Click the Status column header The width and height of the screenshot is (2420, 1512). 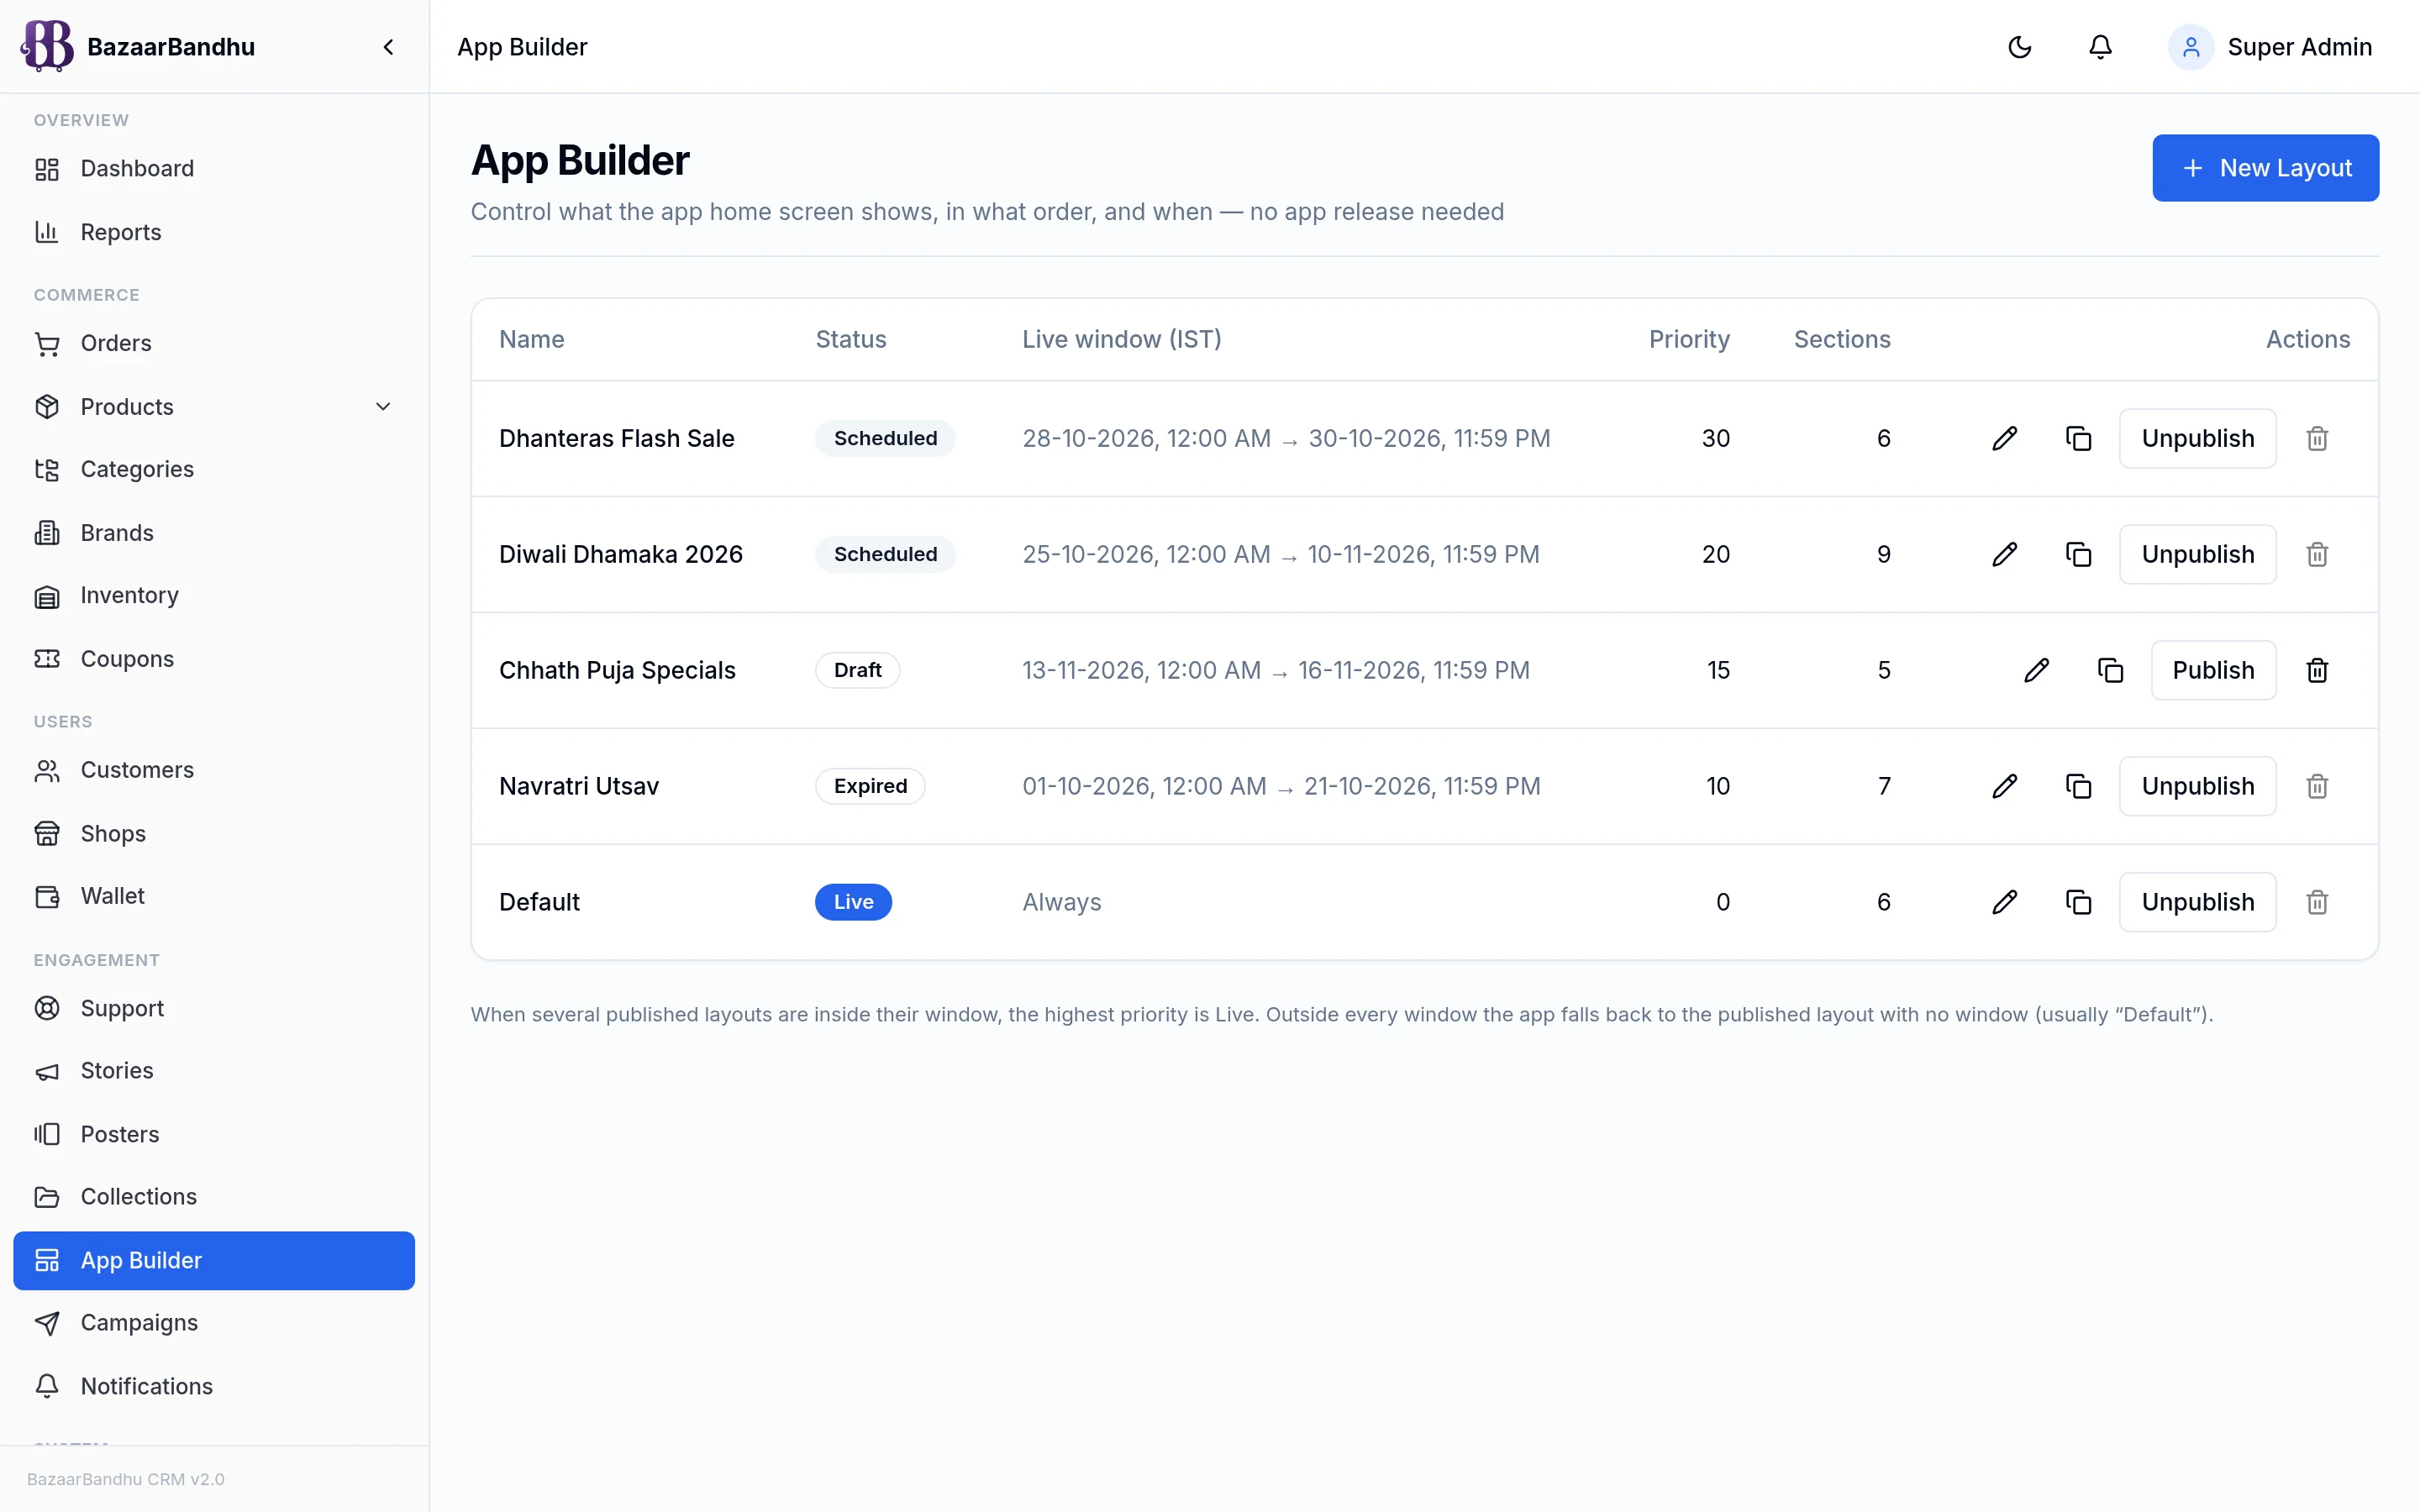(850, 339)
